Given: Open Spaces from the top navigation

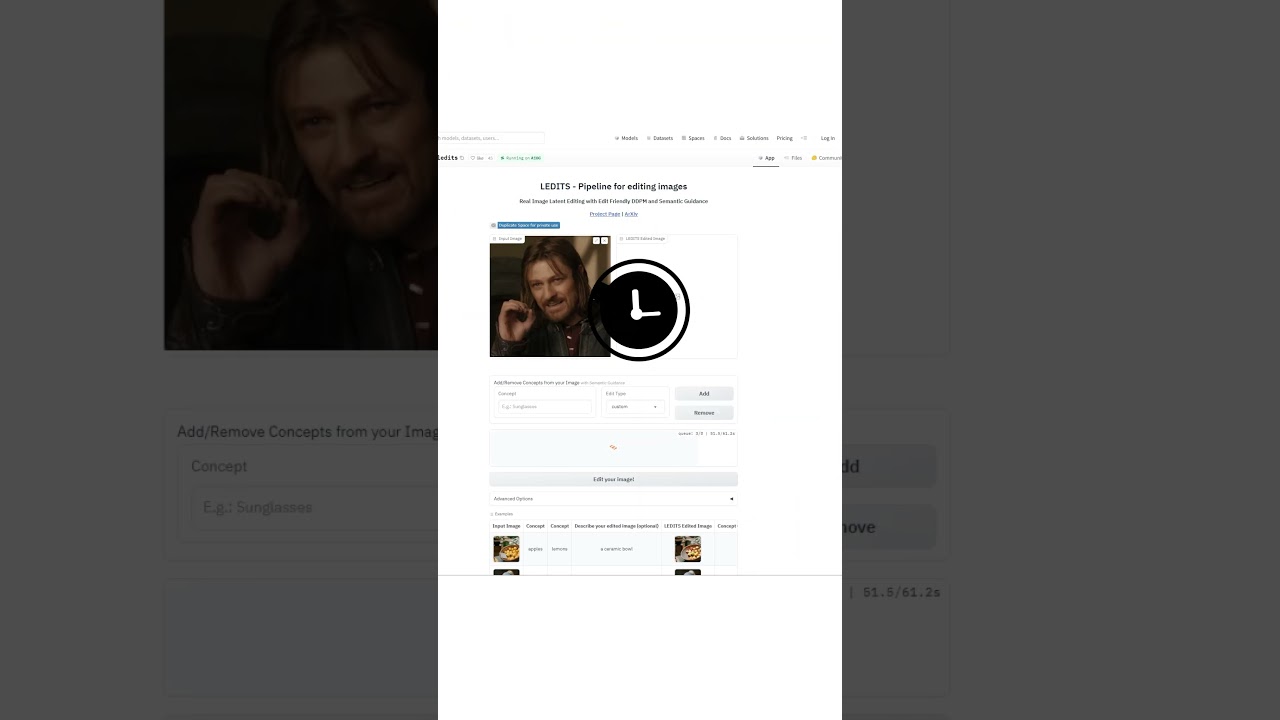Looking at the screenshot, I should pos(693,138).
